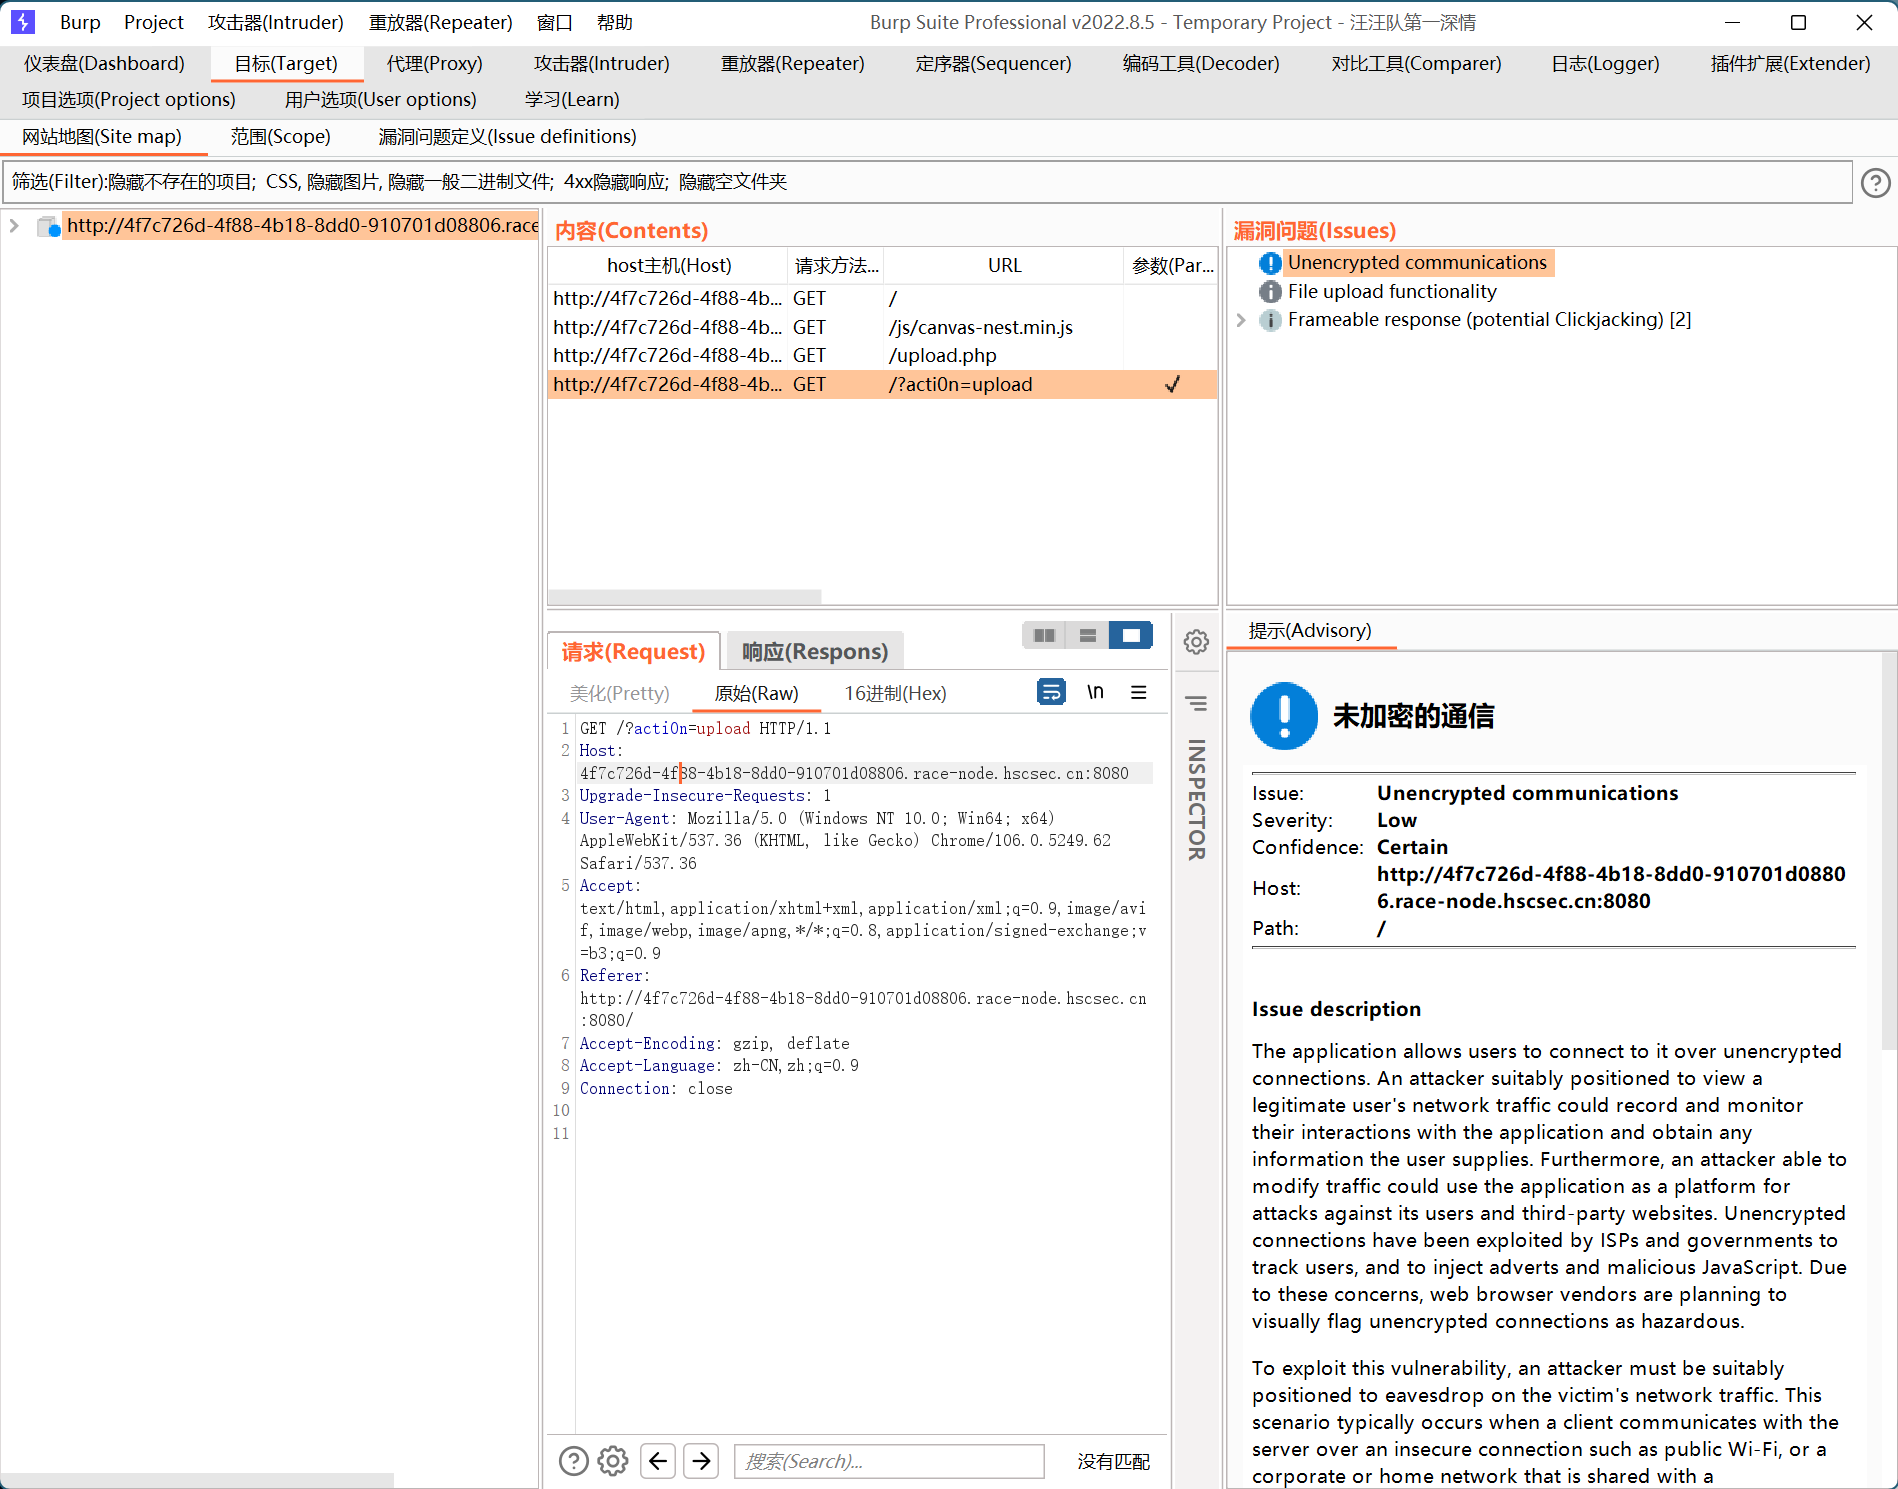Switch to the 定序器(Sequencer) tab
The width and height of the screenshot is (1898, 1489).
tap(994, 64)
